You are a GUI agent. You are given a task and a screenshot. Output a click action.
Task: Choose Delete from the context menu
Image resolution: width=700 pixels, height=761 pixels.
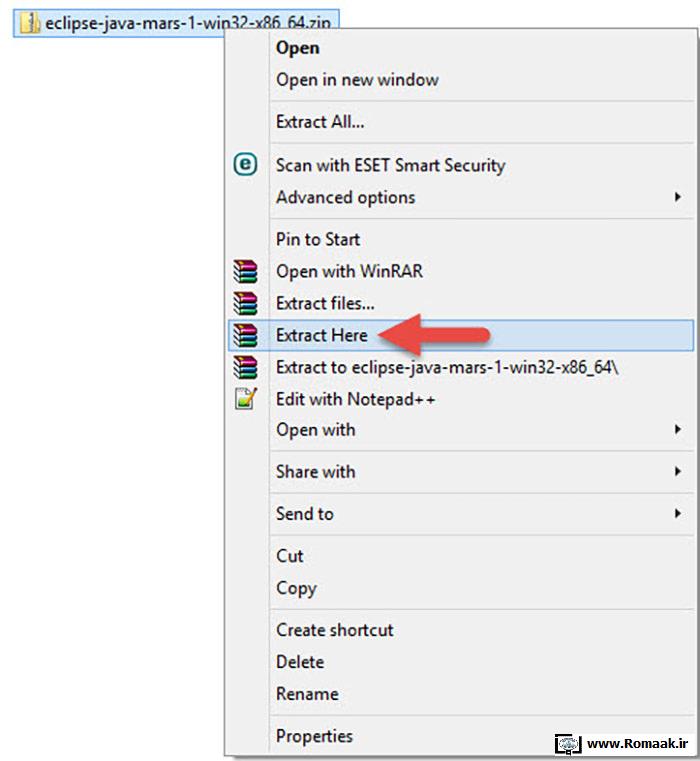pyautogui.click(x=460, y=662)
